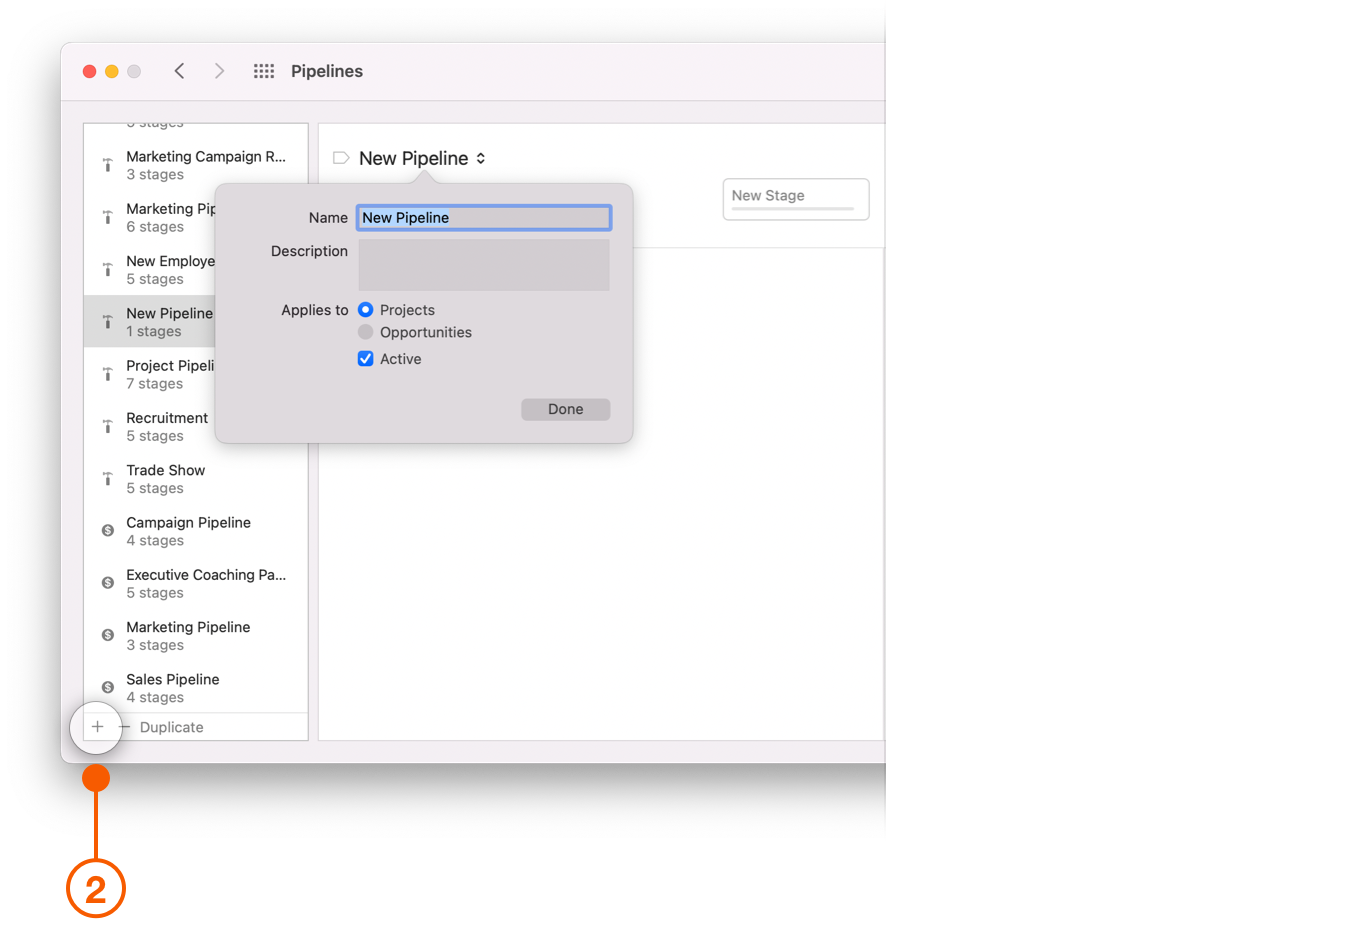Select the Opportunities radio button
This screenshot has width=1360, height=940.
pyautogui.click(x=365, y=332)
